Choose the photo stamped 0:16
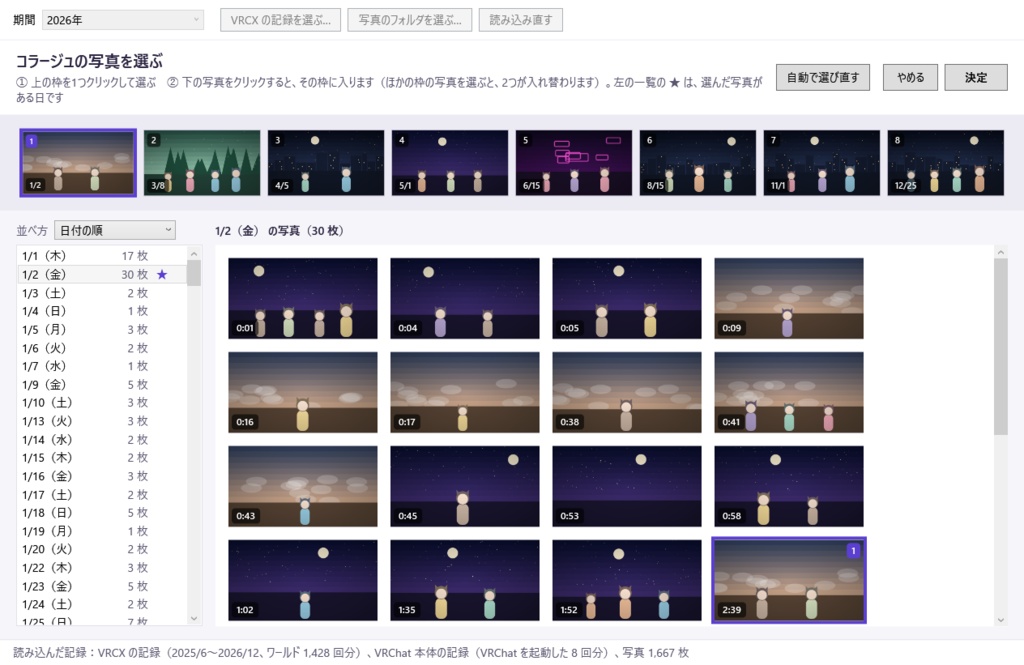 coord(303,393)
